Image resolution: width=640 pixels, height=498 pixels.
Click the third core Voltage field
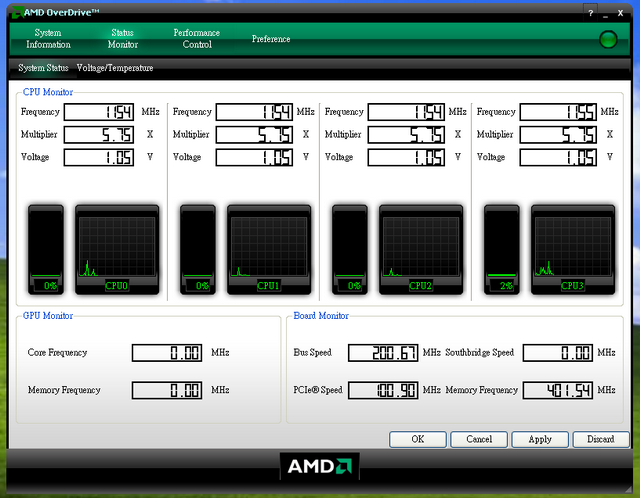pos(406,158)
